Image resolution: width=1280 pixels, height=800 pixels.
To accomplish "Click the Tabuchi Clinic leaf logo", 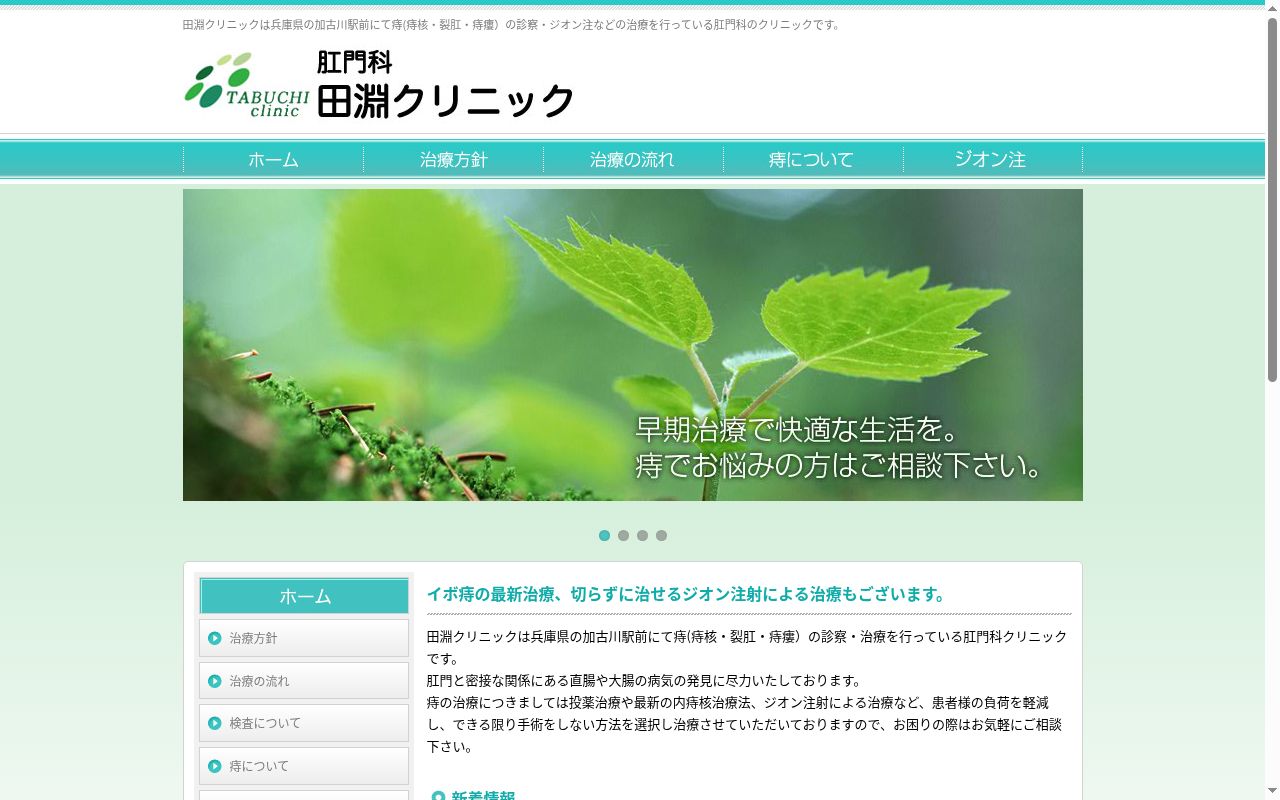I will coord(246,85).
